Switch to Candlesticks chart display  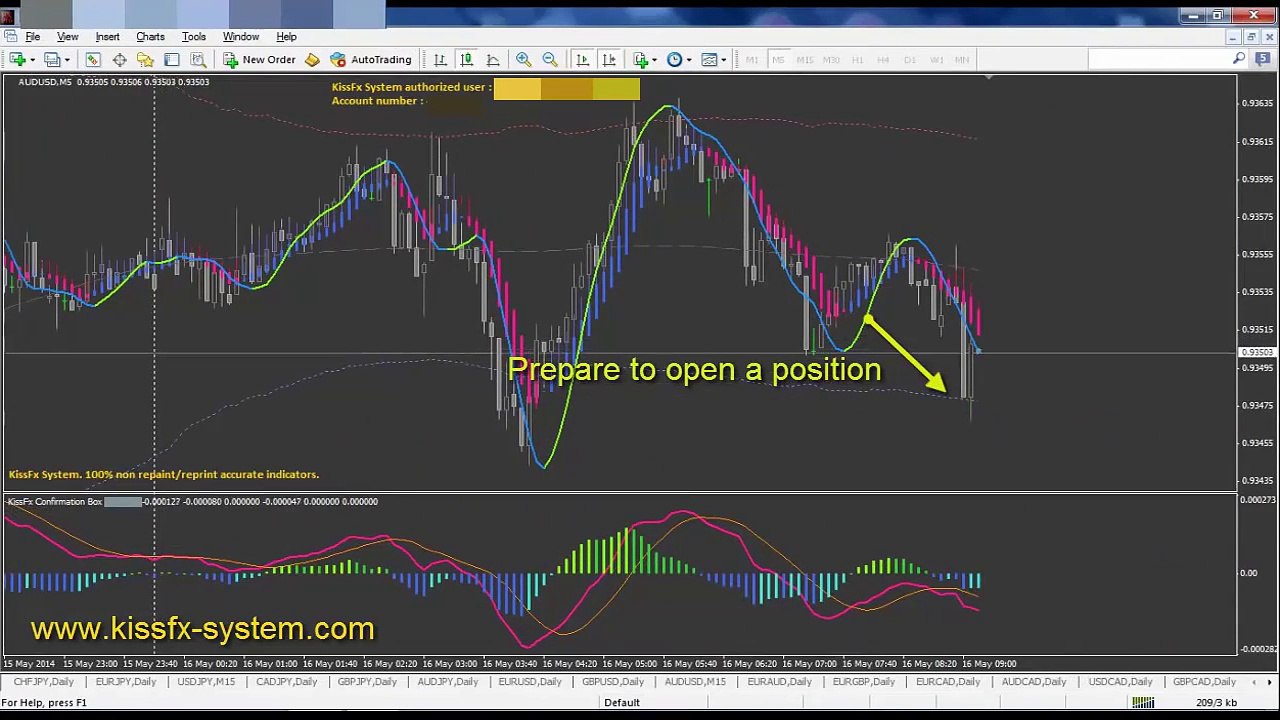(466, 60)
